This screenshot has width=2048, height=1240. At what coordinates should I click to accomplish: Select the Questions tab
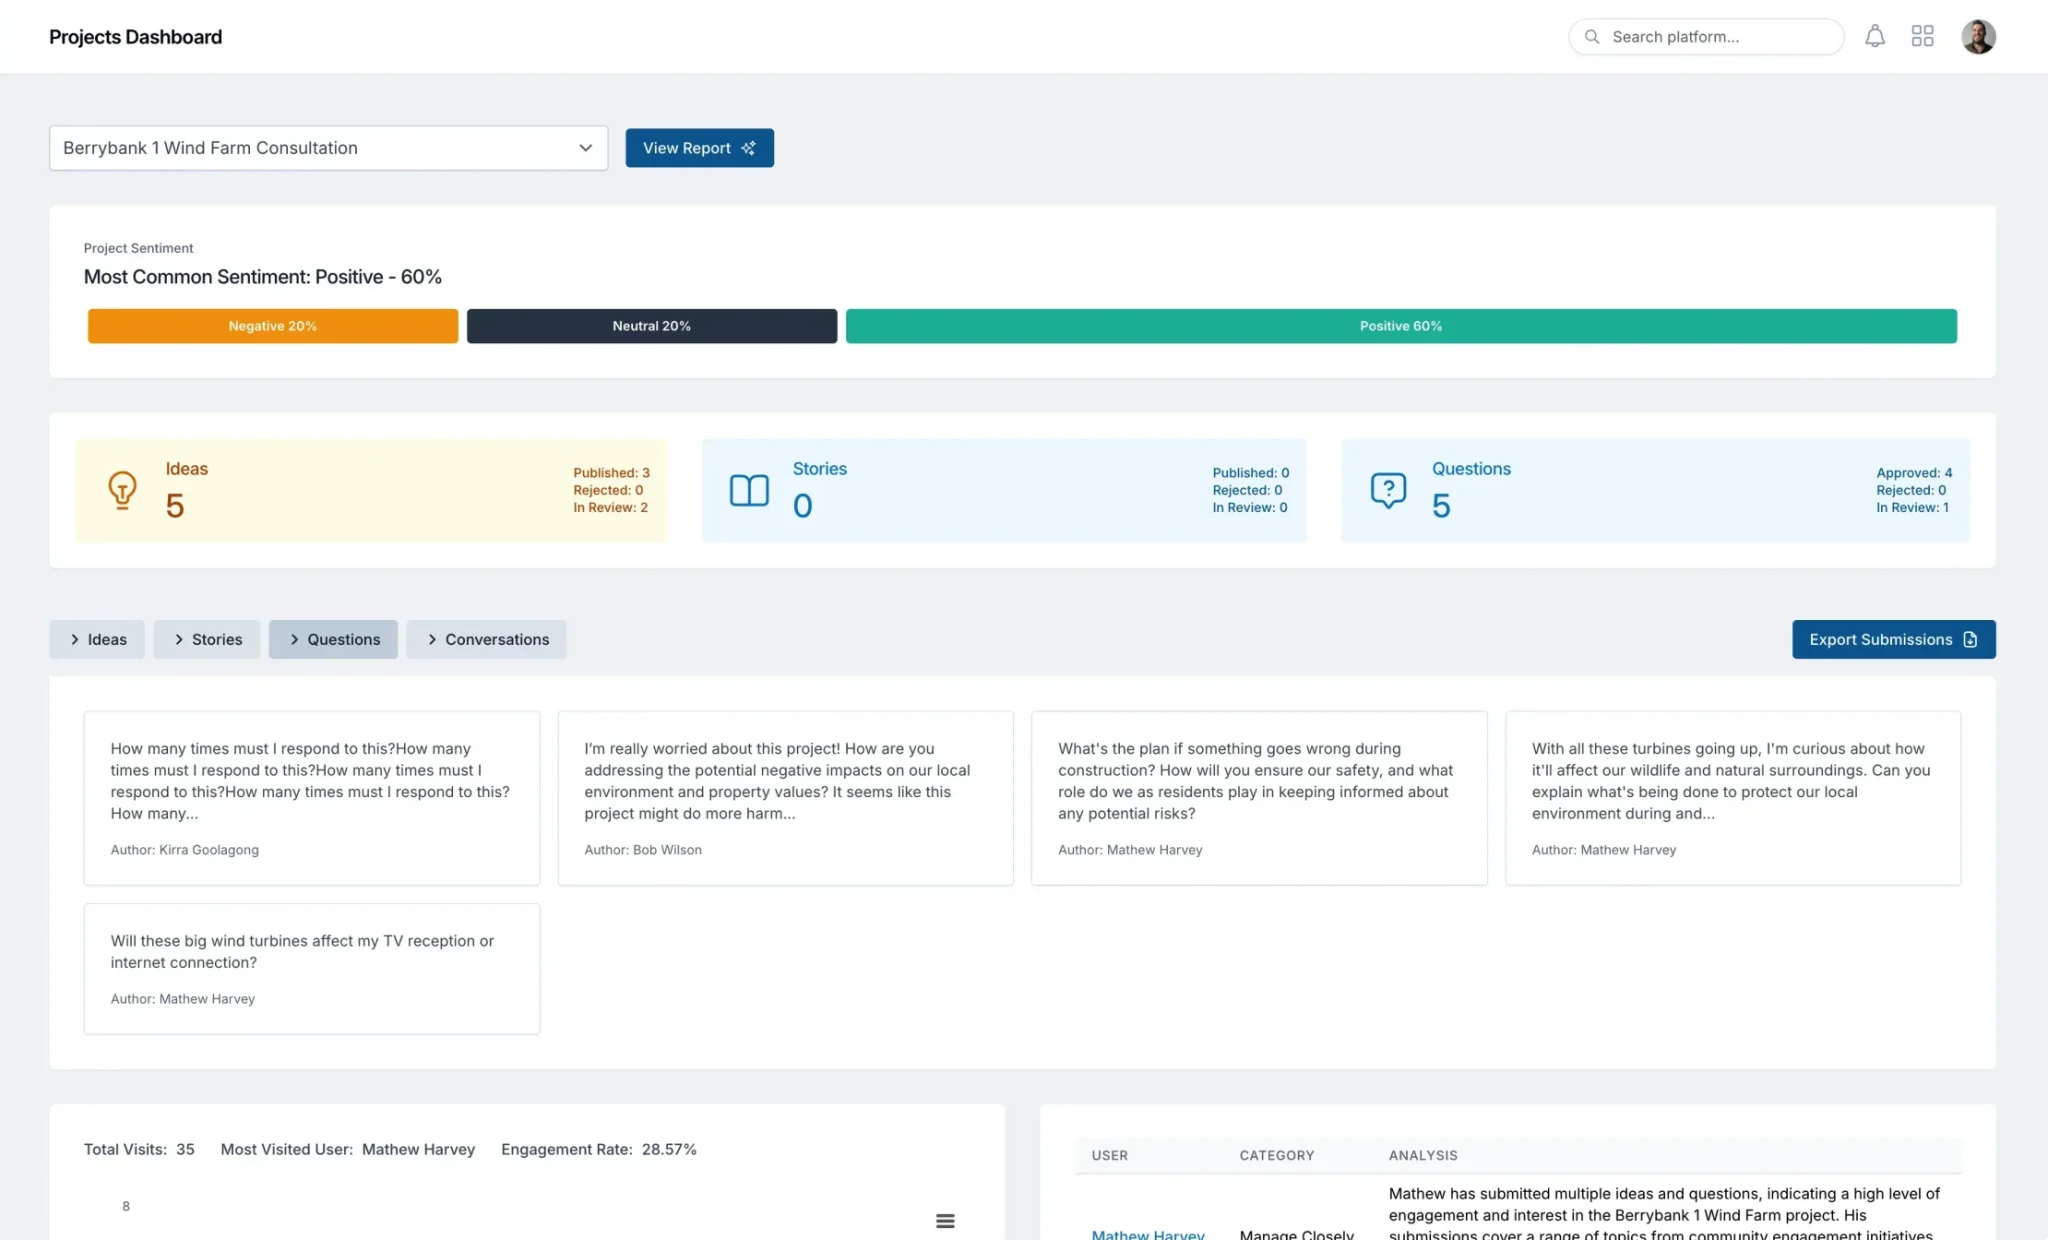[x=333, y=640]
